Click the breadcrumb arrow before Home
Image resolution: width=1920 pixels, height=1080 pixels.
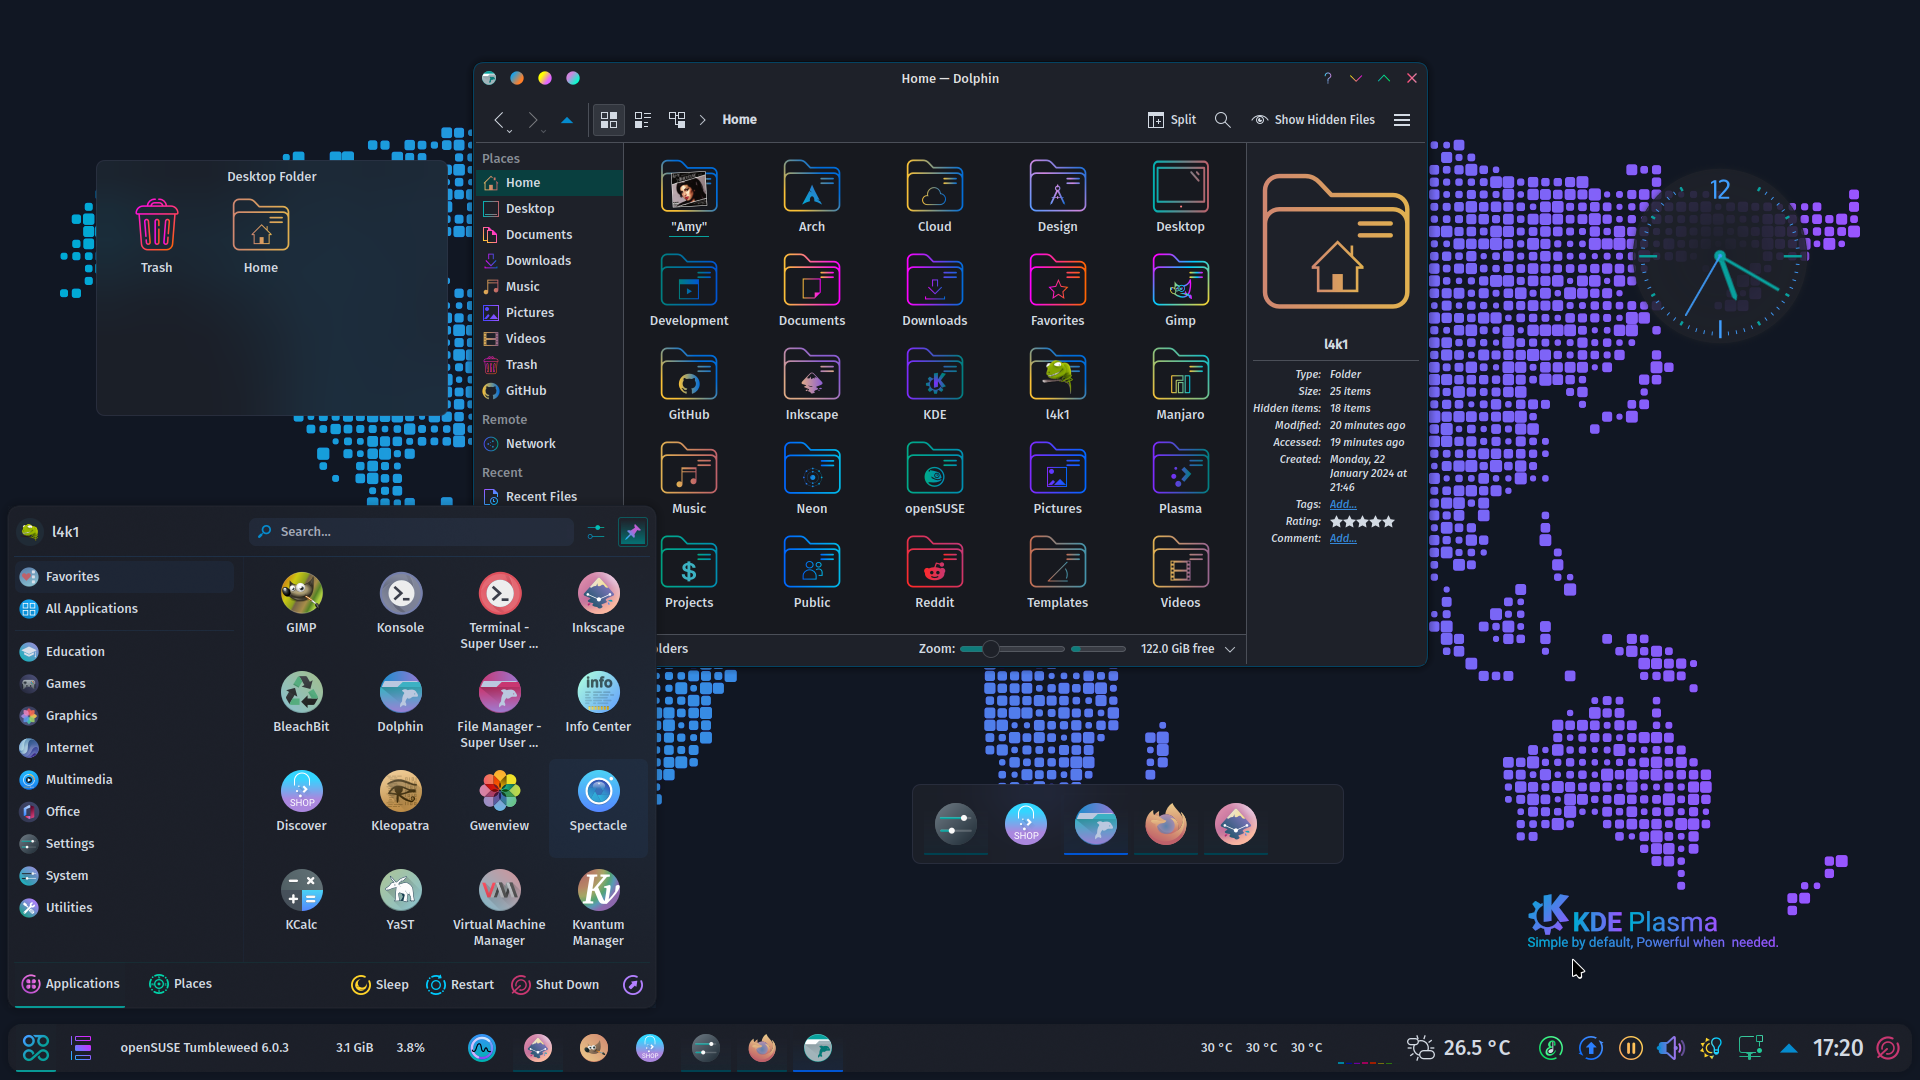click(x=703, y=120)
